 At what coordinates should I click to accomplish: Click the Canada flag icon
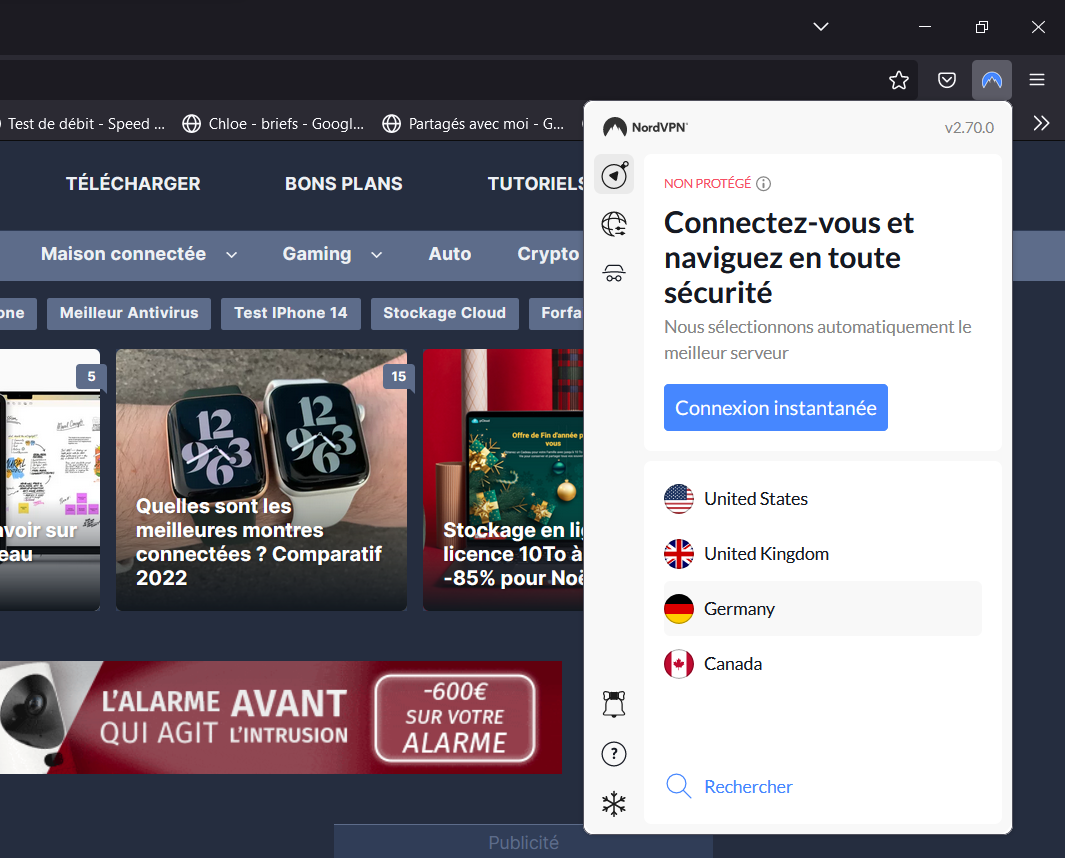(679, 664)
